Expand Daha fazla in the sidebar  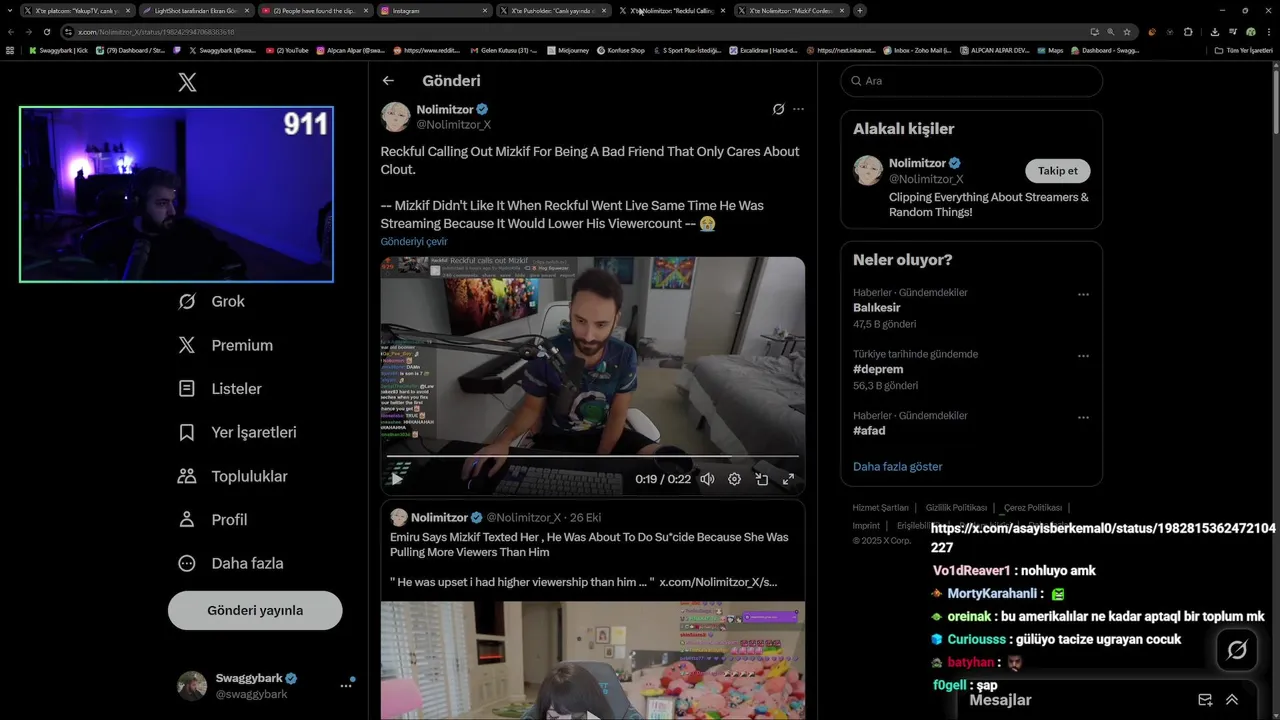pos(230,563)
